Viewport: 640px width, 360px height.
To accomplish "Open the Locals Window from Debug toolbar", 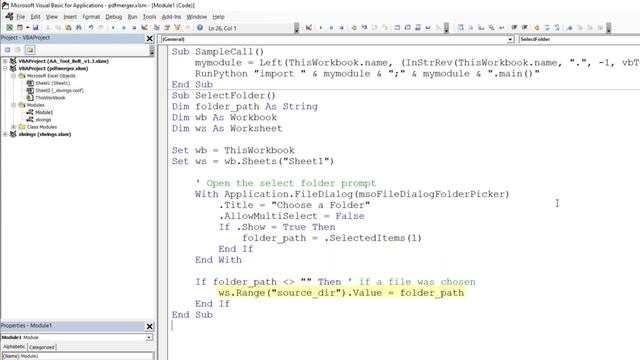I will tap(397, 28).
